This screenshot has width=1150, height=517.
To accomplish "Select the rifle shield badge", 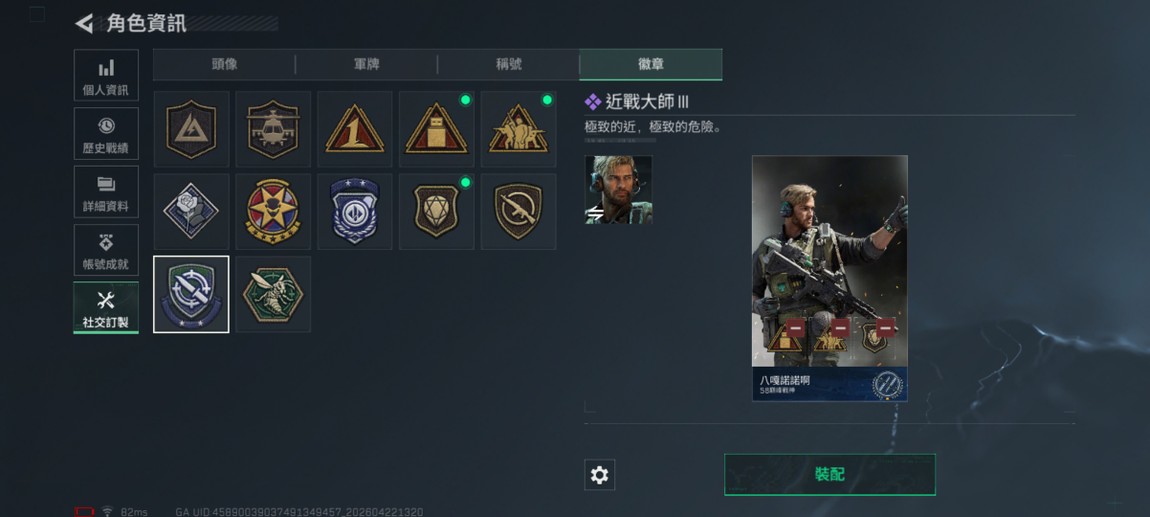I will tap(518, 211).
